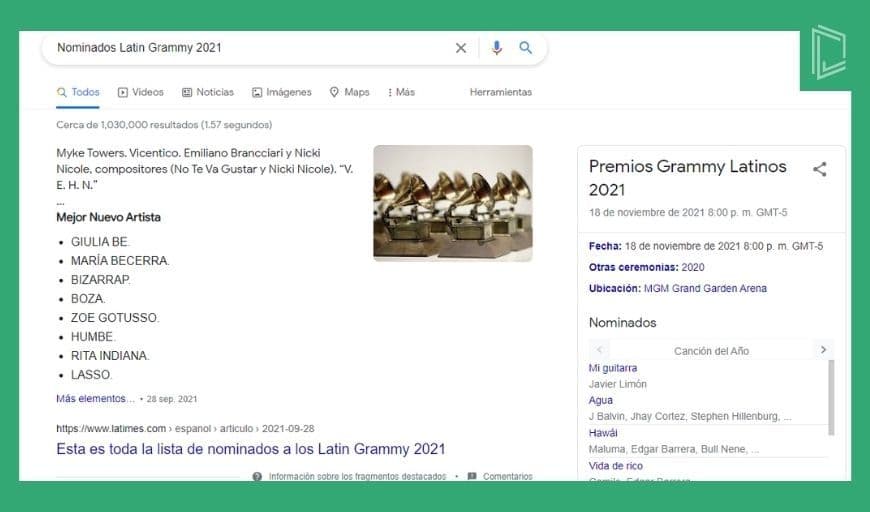This screenshot has width=870, height=512.
Task: Start voice search with microphone icon
Action: tap(497, 48)
